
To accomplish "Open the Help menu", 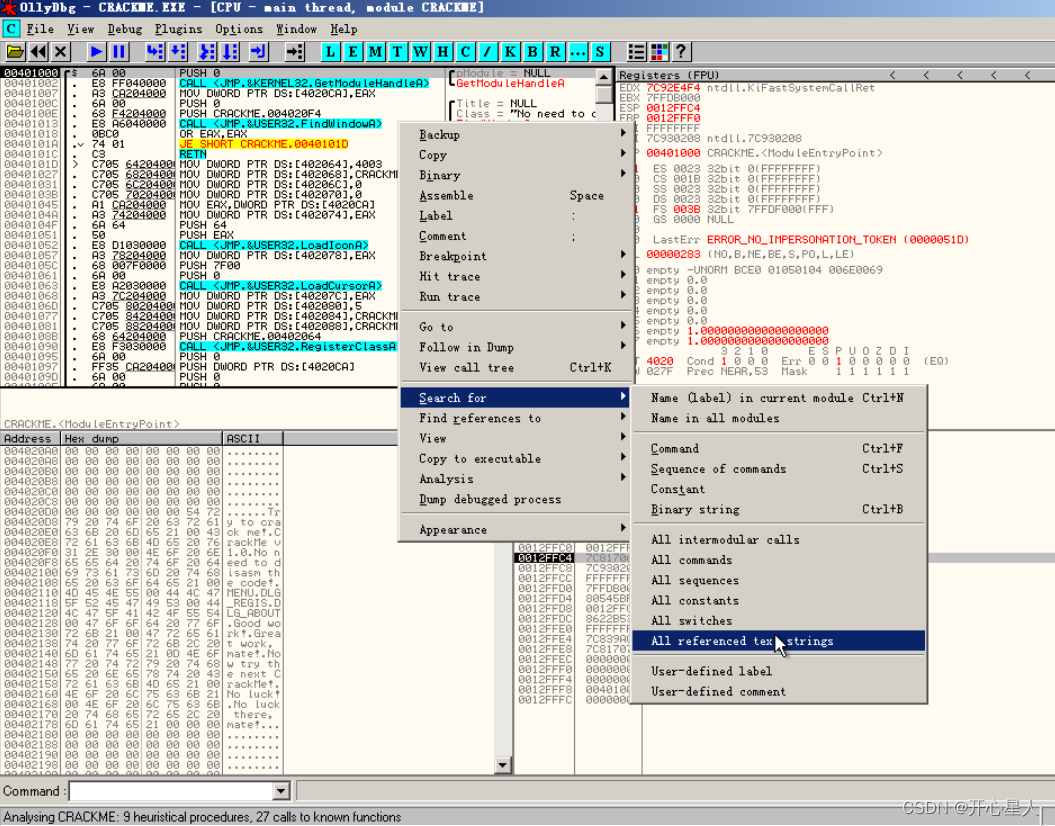I will (x=344, y=29).
